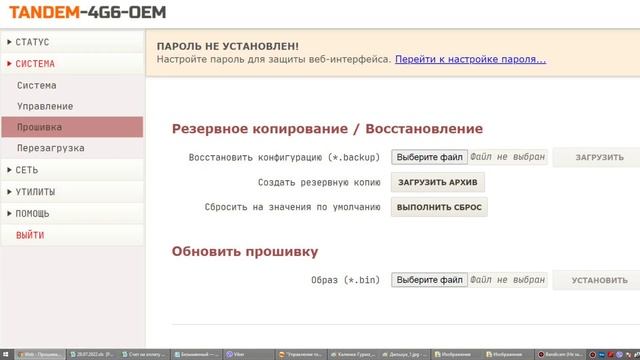The image size is (640, 360).
Task: Expand the СТАТУС menu section
Action: tap(72, 42)
